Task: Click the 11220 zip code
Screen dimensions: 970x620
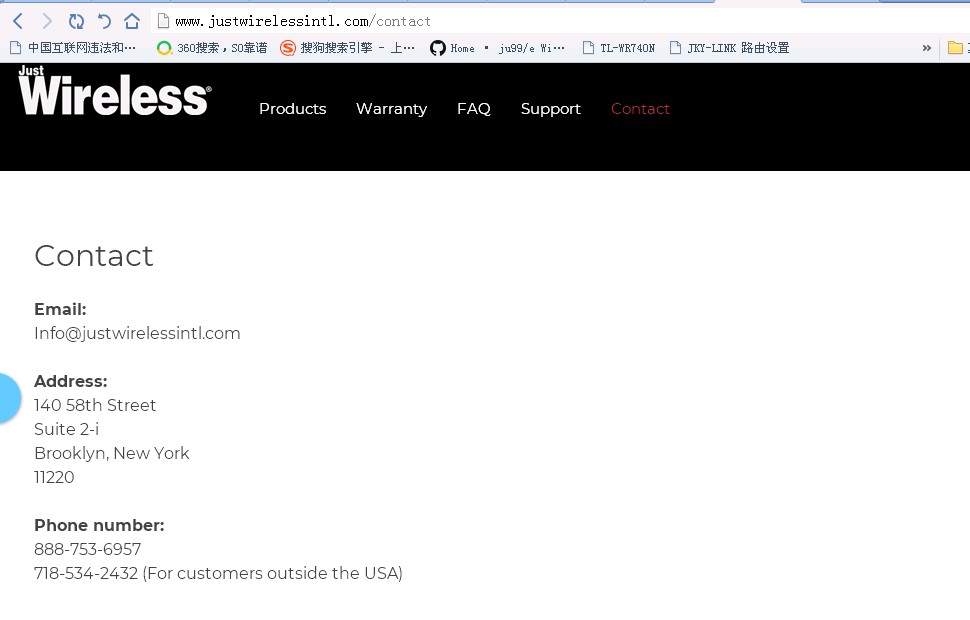Action: coord(54,477)
